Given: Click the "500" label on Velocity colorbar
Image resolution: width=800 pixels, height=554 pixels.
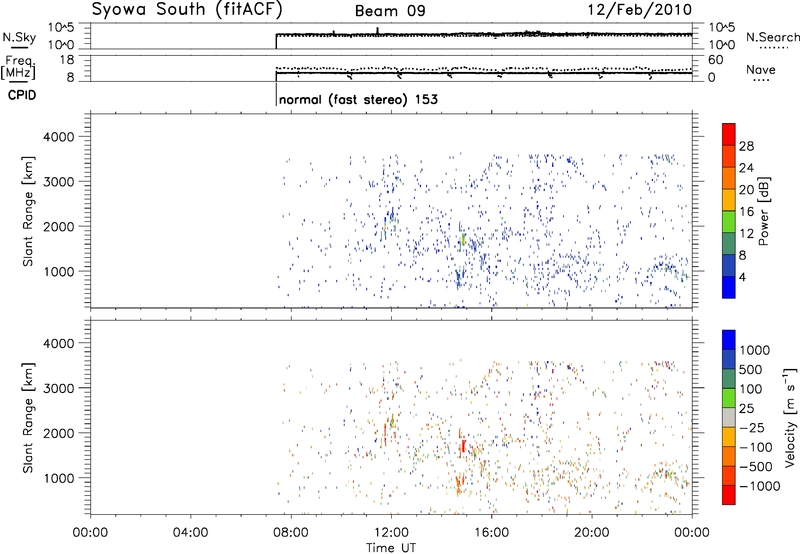Looking at the screenshot, I should [751, 369].
